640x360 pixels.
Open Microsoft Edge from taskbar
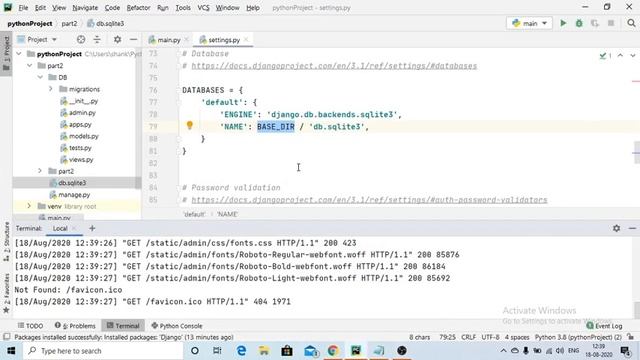pyautogui.click(x=241, y=351)
